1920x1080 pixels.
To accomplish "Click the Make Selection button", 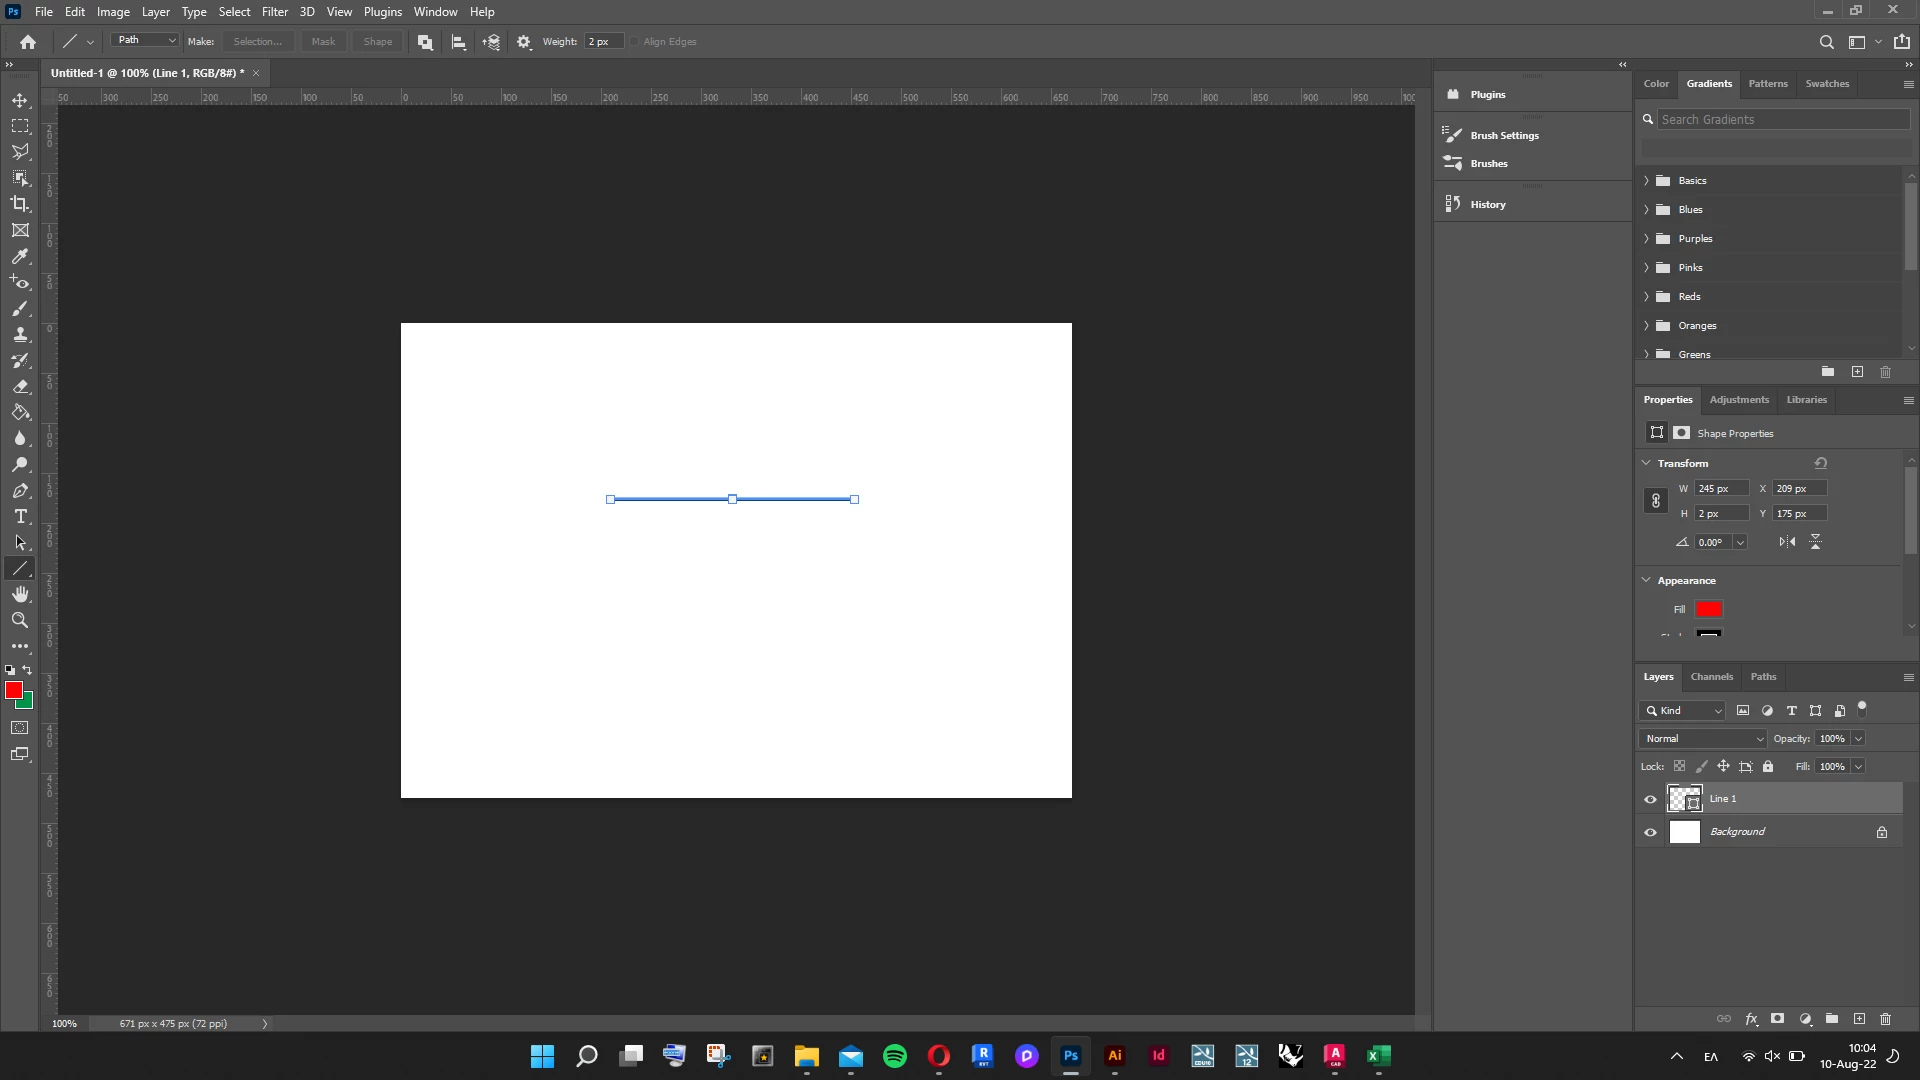I will [x=257, y=42].
